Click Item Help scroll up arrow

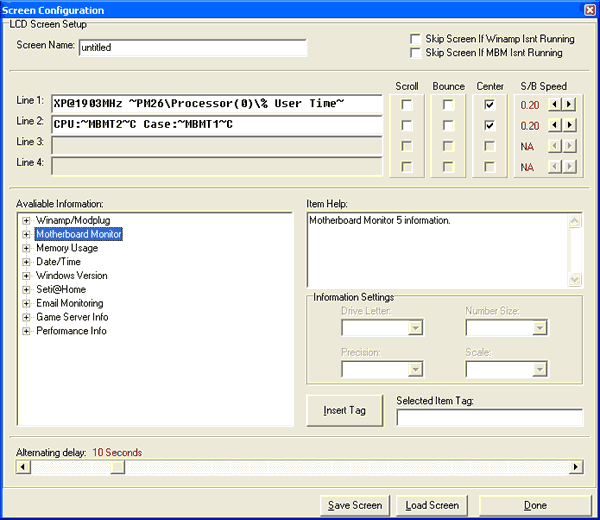point(574,221)
